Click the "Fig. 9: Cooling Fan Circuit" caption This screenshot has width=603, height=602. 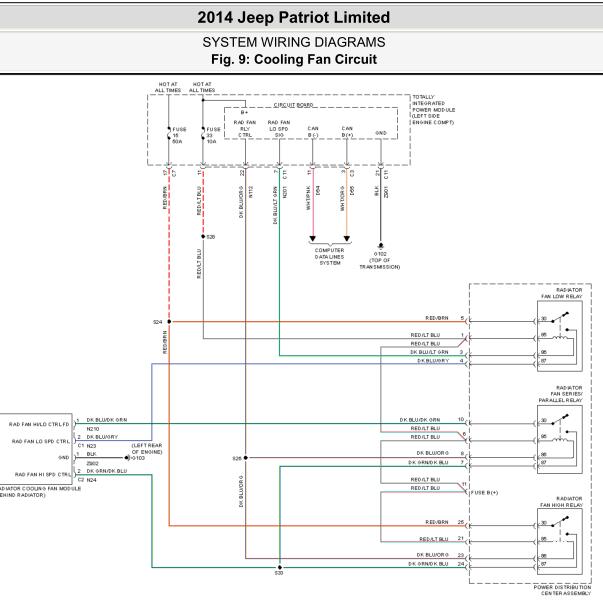click(x=294, y=59)
